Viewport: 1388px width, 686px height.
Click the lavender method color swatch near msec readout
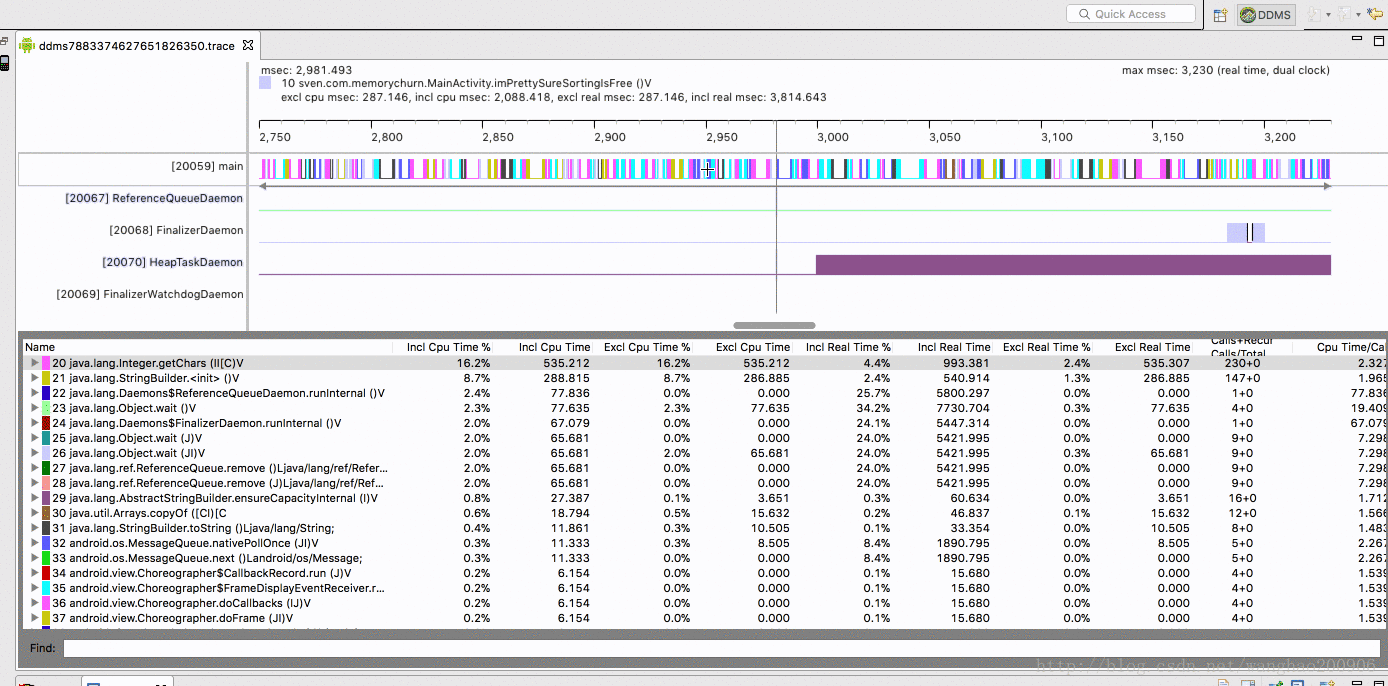[265, 84]
